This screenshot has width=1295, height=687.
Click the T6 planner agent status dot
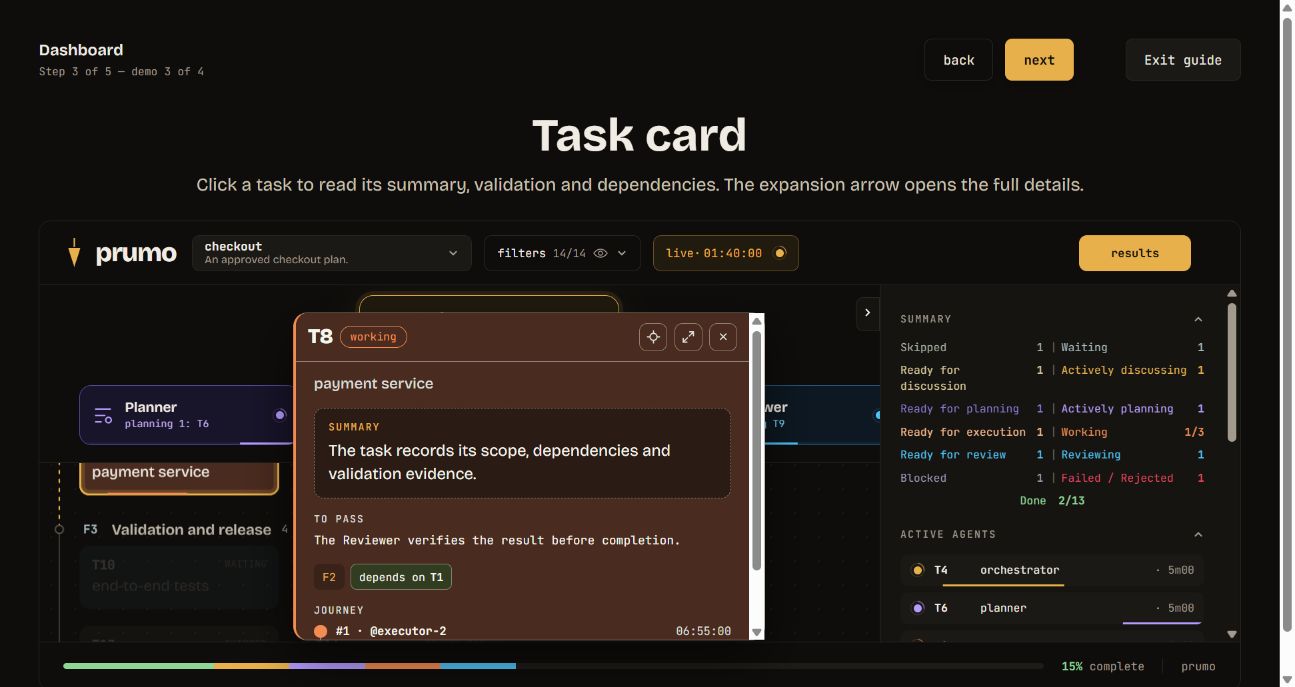[918, 608]
